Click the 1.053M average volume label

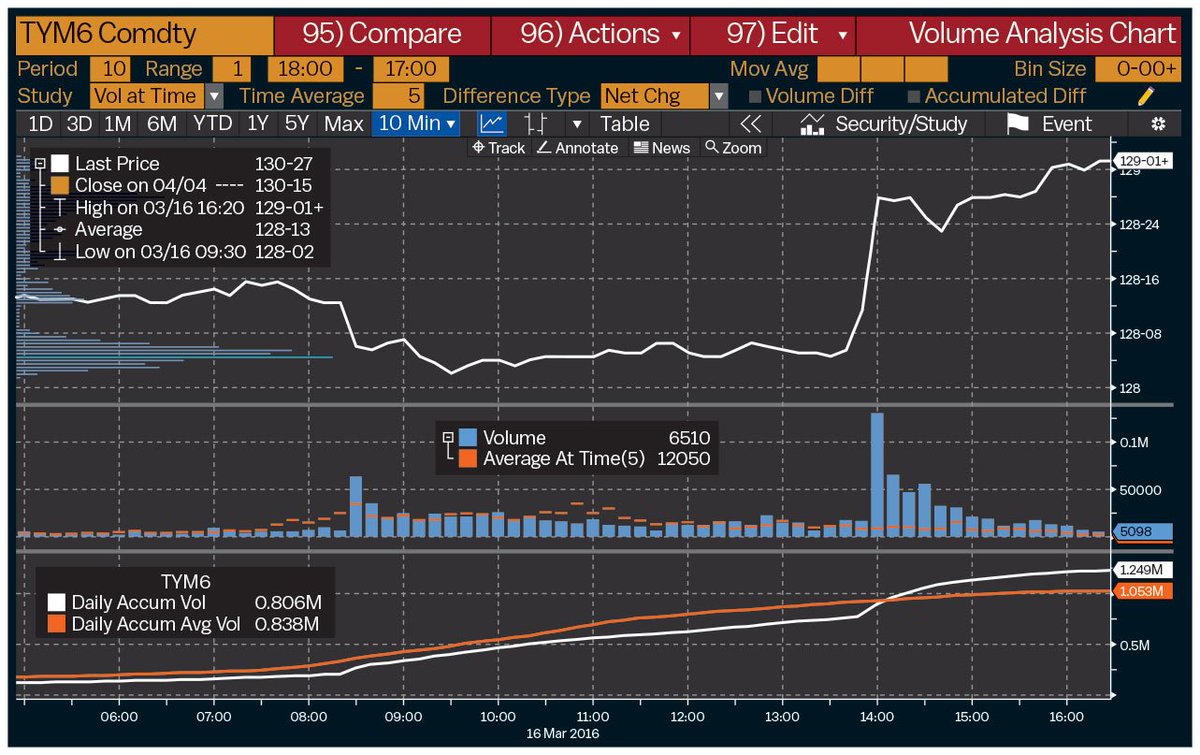point(1144,591)
